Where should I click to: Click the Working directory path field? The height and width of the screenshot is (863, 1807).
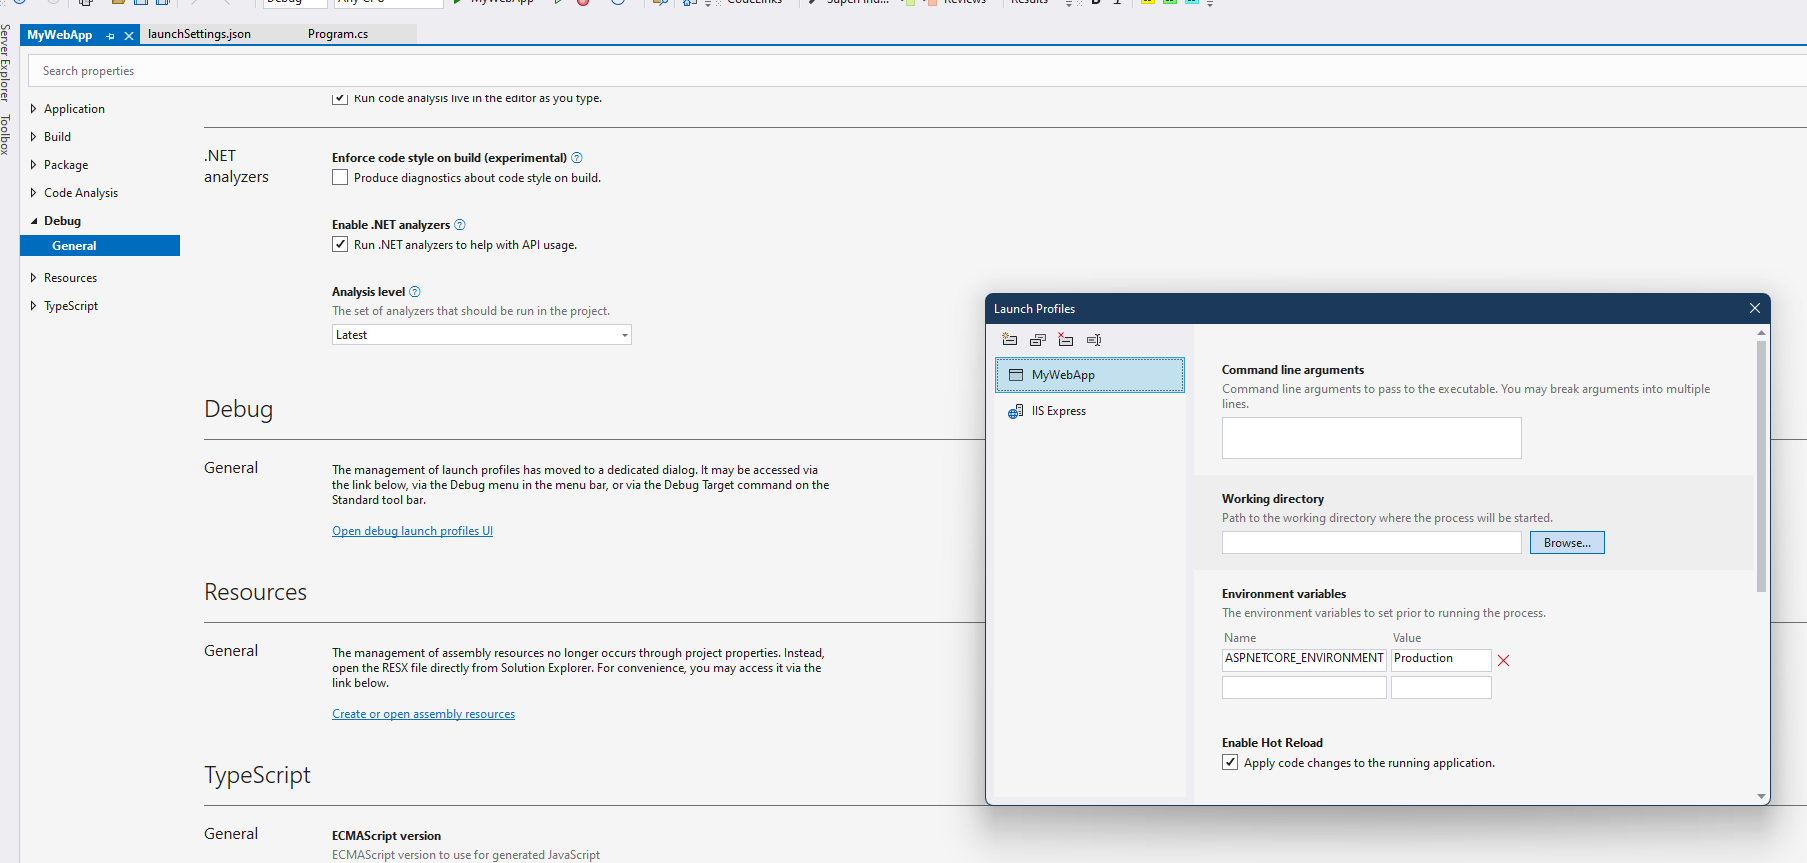point(1371,543)
